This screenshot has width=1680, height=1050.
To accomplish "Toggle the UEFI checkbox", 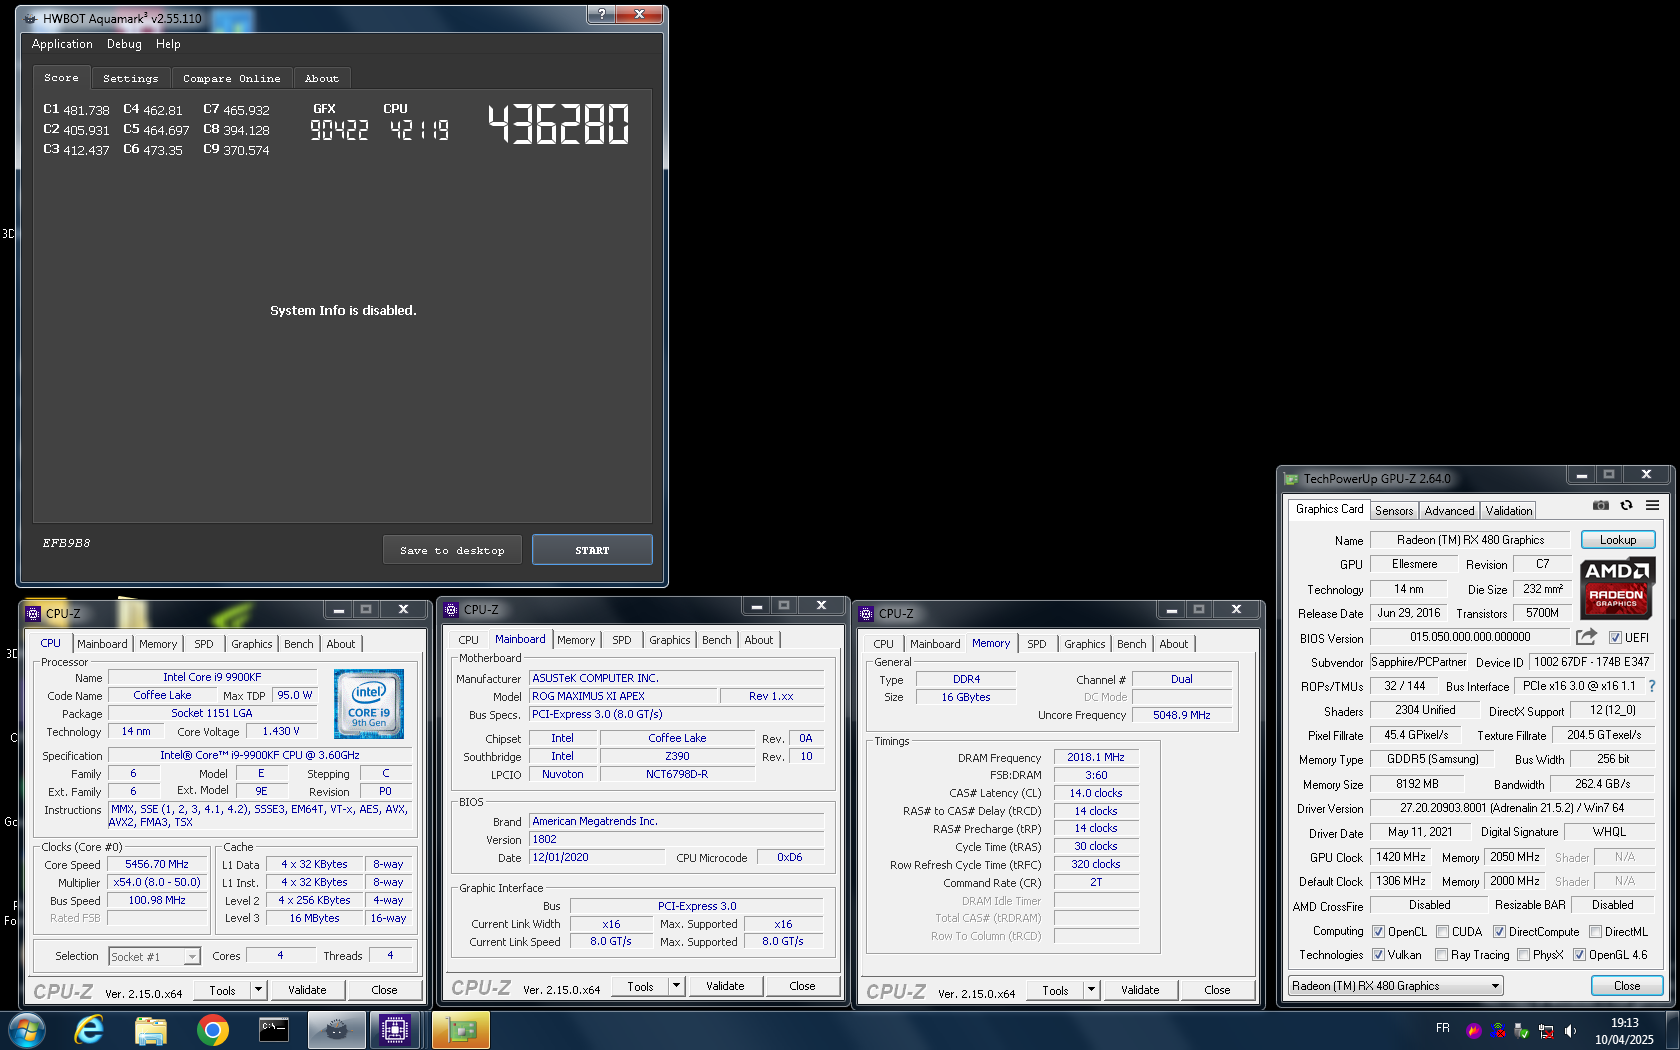I will [1615, 637].
